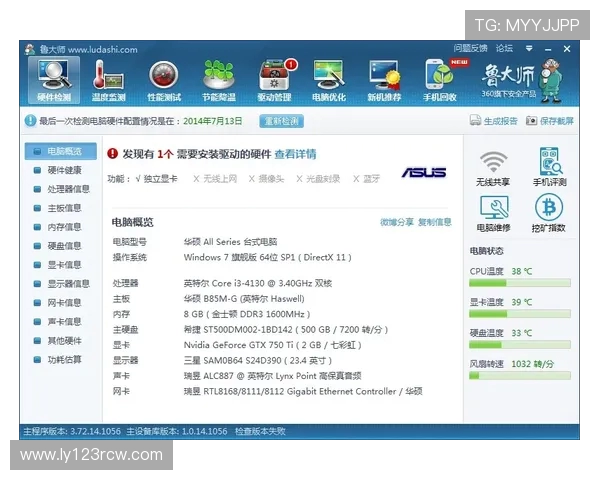The image size is (600, 480).
Task: Click the 风扇转速 progress bar
Action: point(520,376)
